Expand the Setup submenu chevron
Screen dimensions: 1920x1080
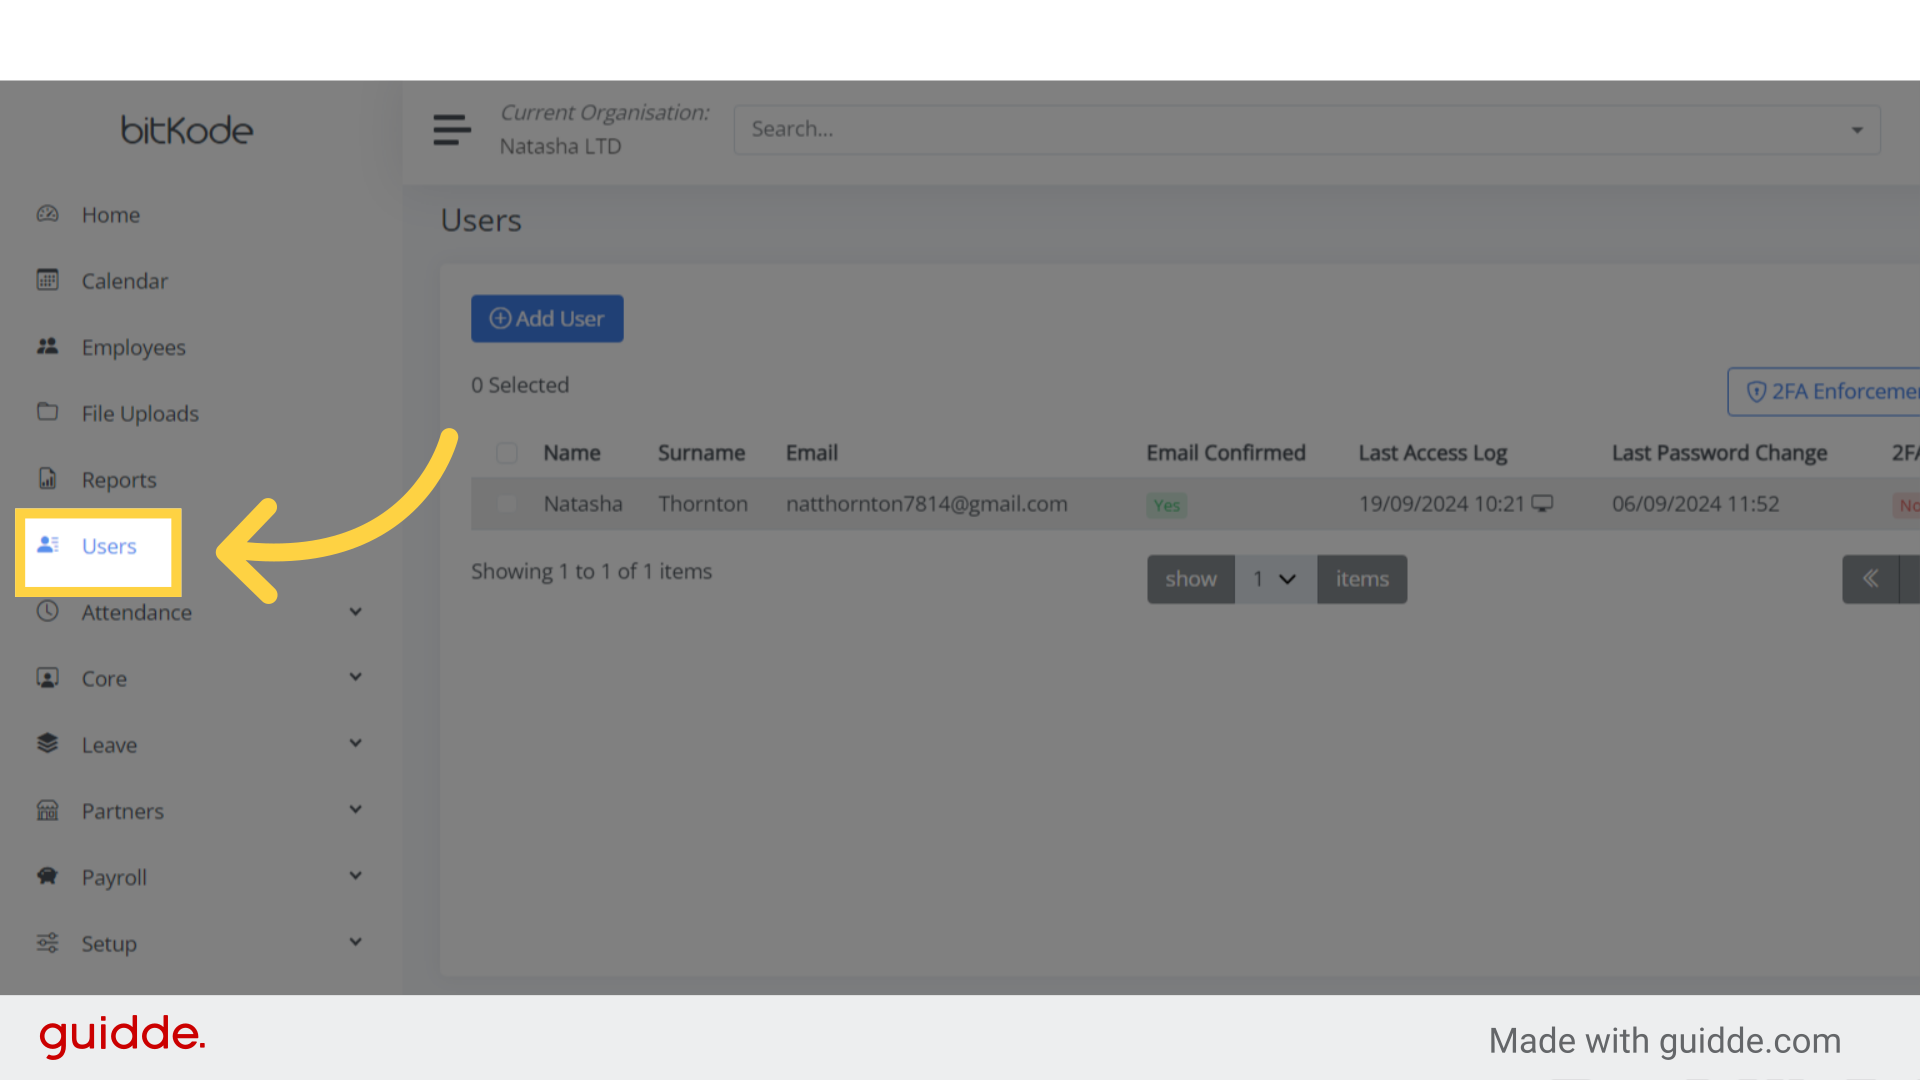point(355,943)
